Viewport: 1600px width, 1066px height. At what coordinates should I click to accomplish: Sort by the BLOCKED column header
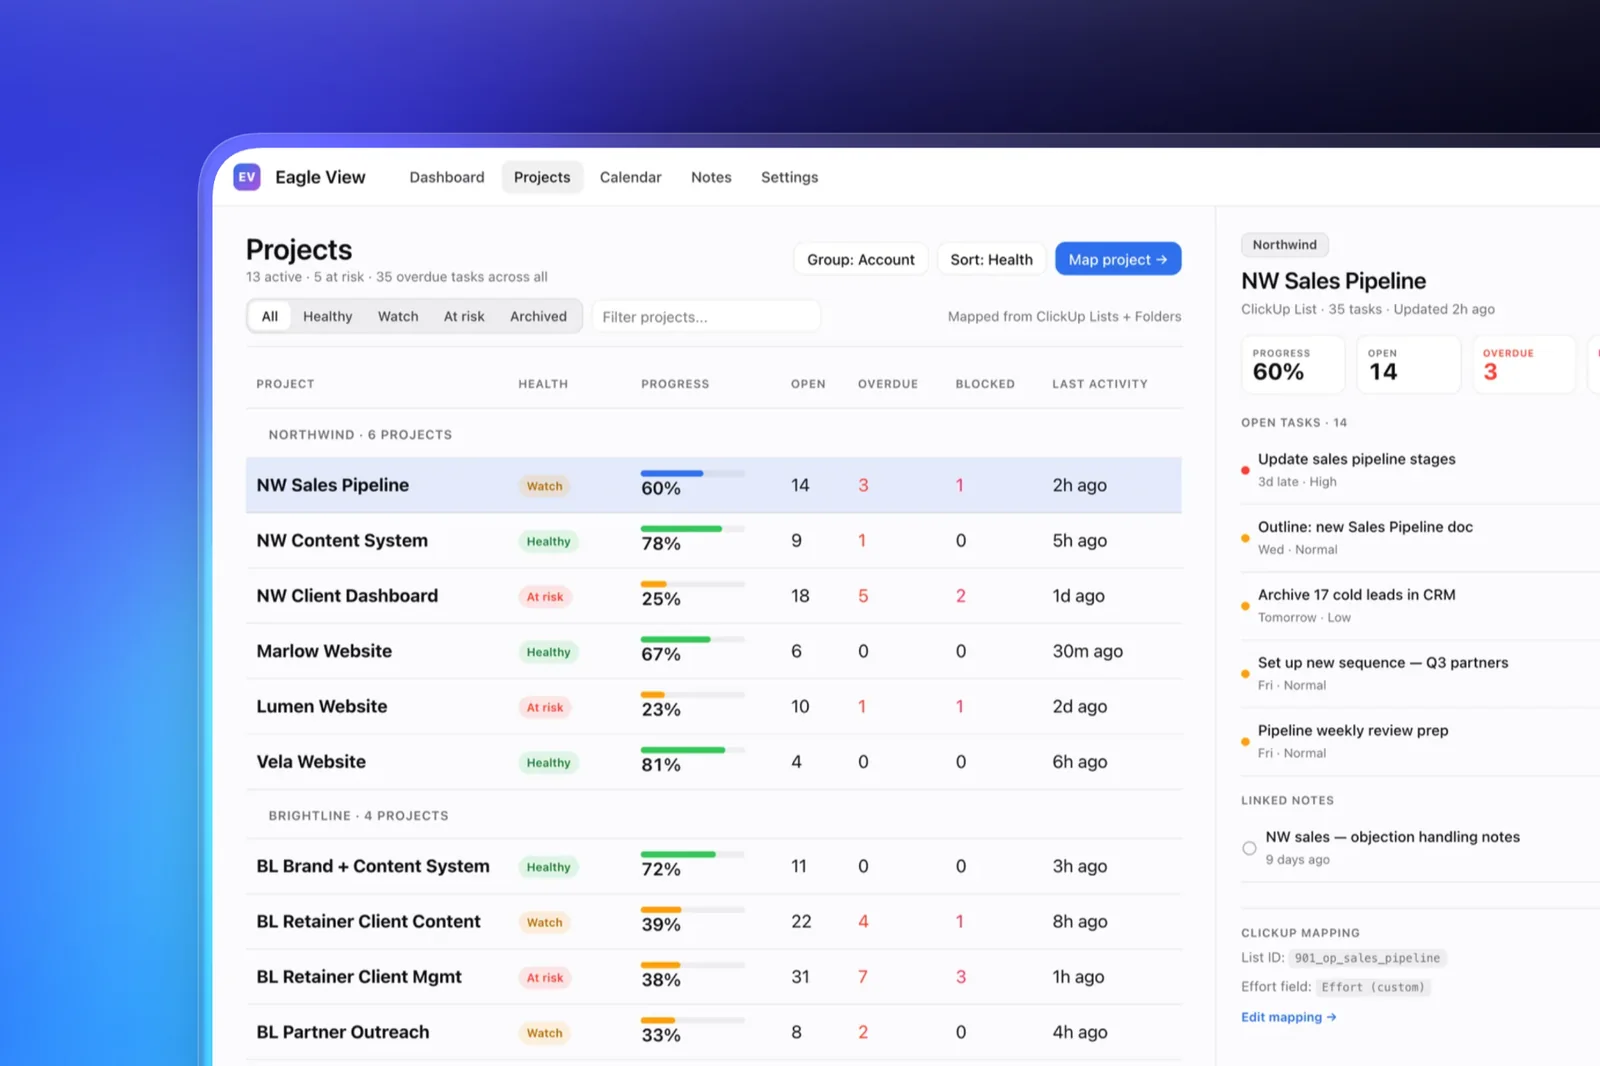(985, 384)
